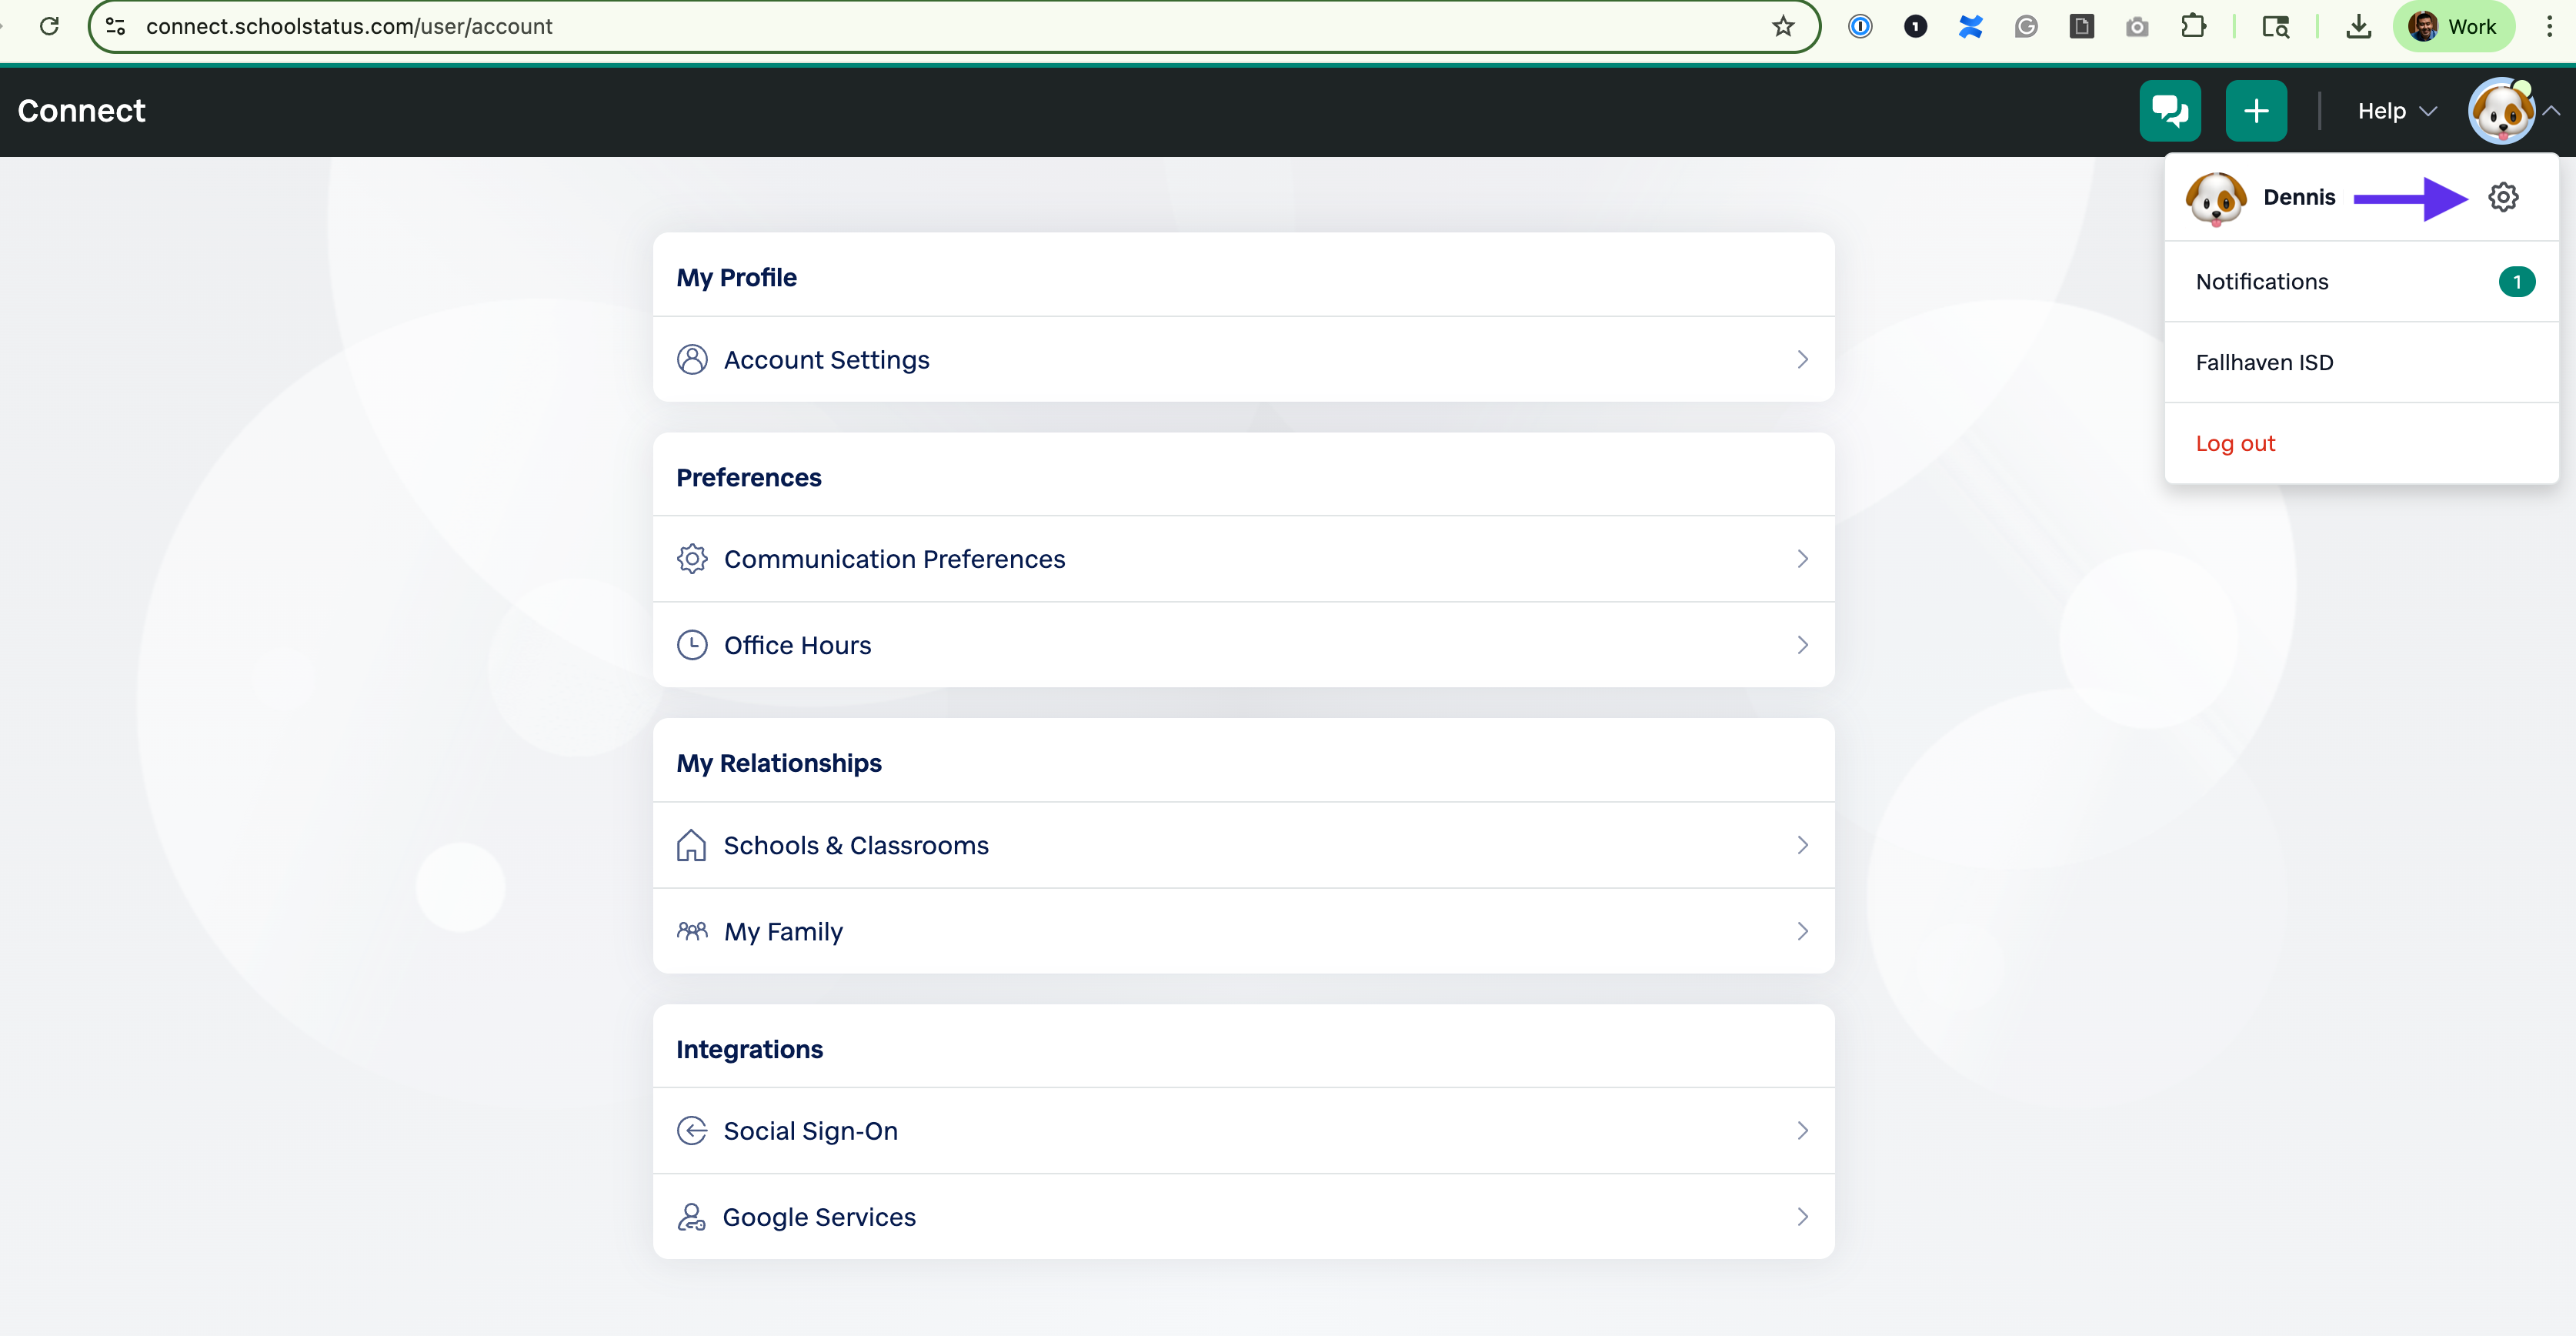Select Fallhaven ISD in the menu
Viewport: 2576px width, 1336px height.
click(2265, 362)
